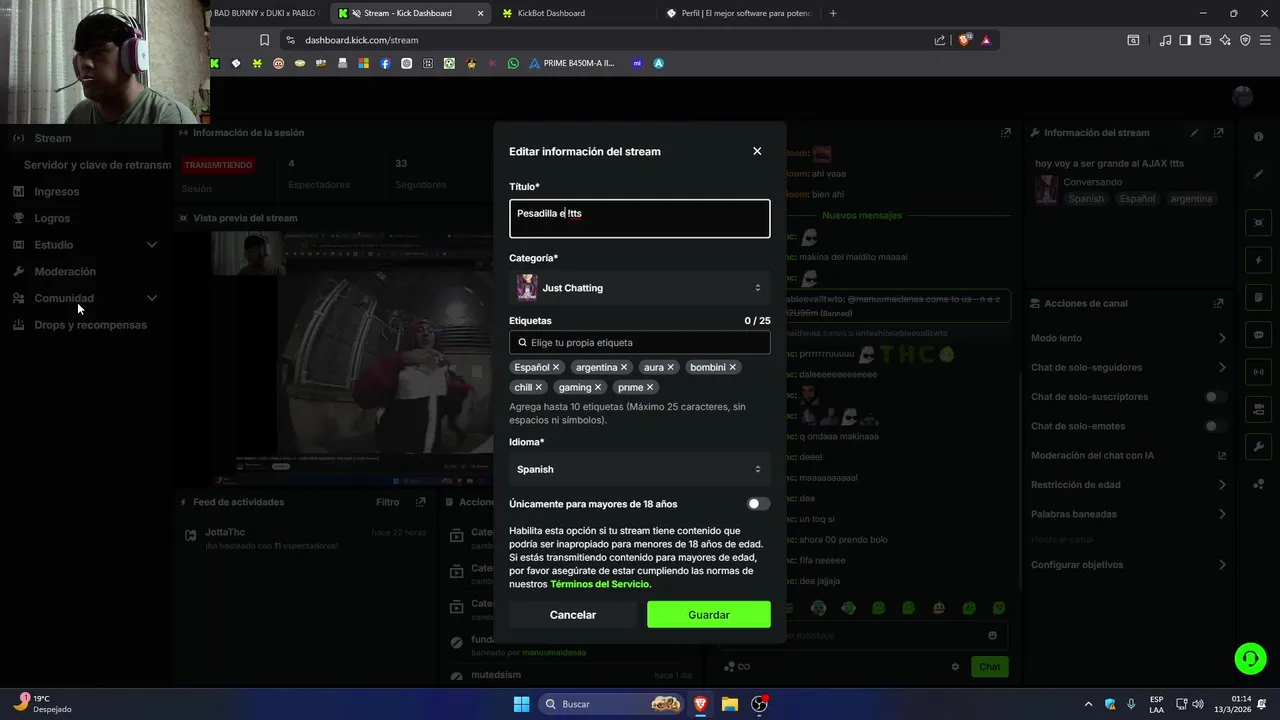This screenshot has height=720, width=1280.
Task: Click the Título text field
Action: coord(640,218)
